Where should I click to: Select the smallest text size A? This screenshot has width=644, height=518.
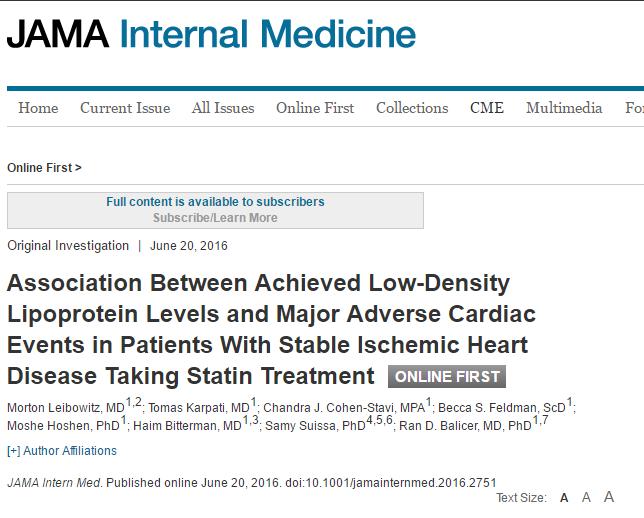point(565,498)
